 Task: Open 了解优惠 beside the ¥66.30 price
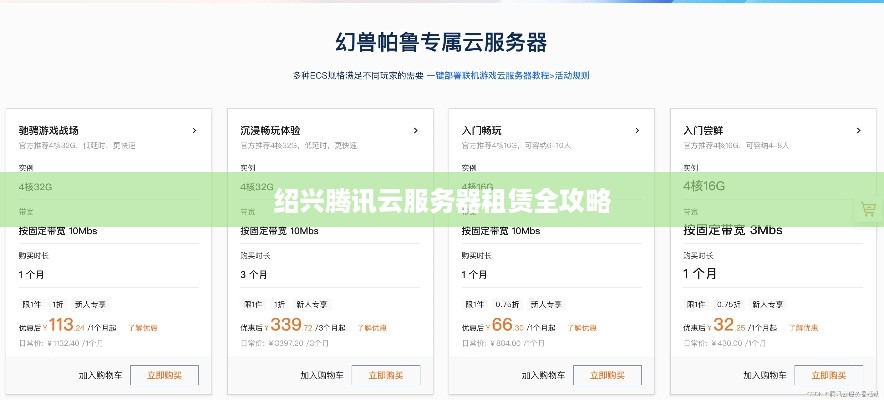581,327
